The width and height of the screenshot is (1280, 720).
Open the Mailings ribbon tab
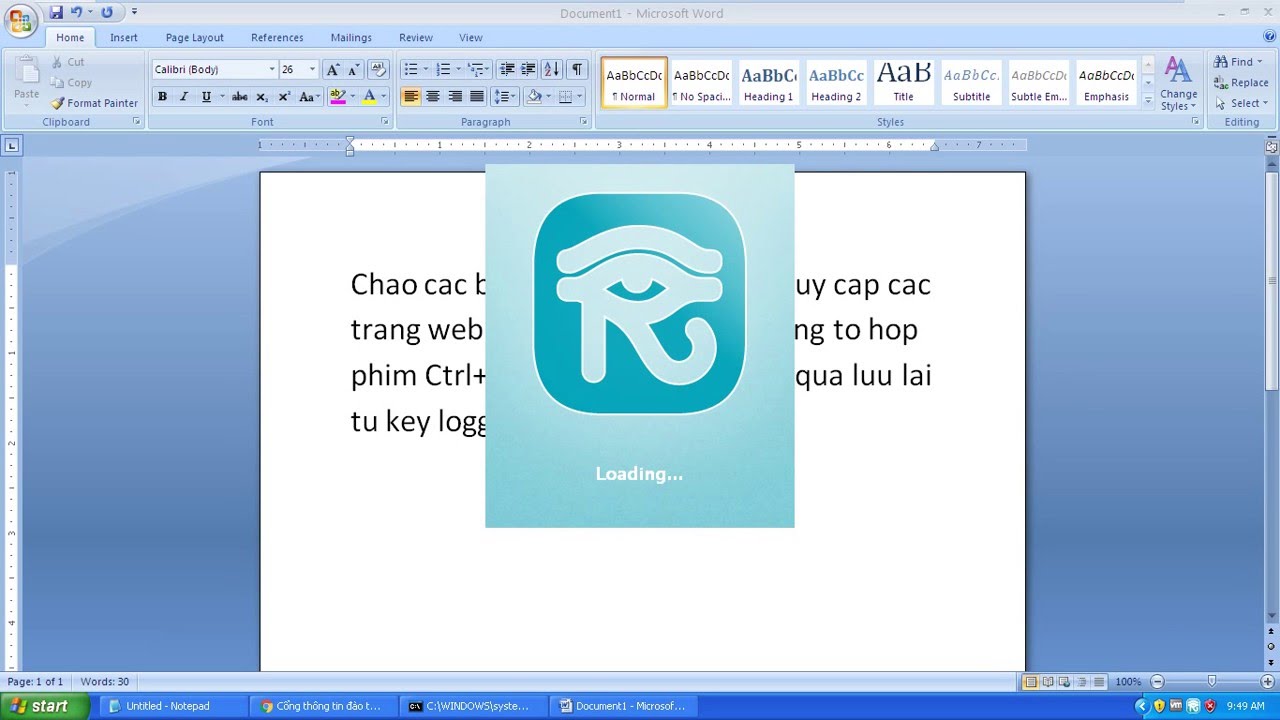(351, 38)
